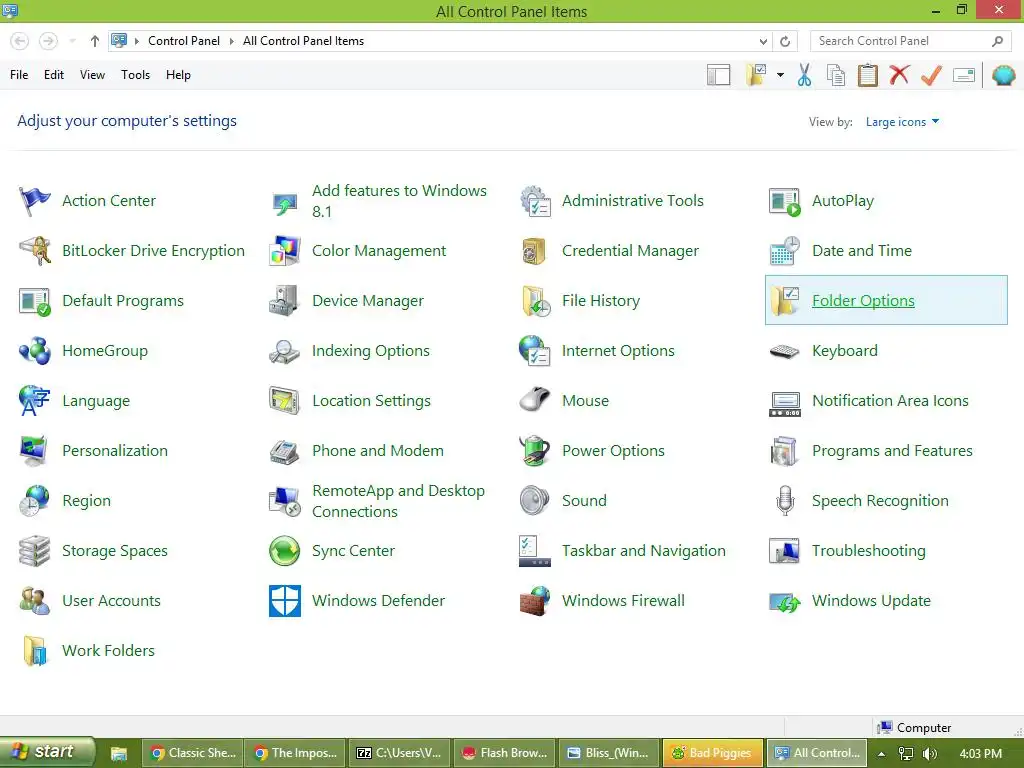
Task: Click the Start button
Action: pyautogui.click(x=46, y=752)
